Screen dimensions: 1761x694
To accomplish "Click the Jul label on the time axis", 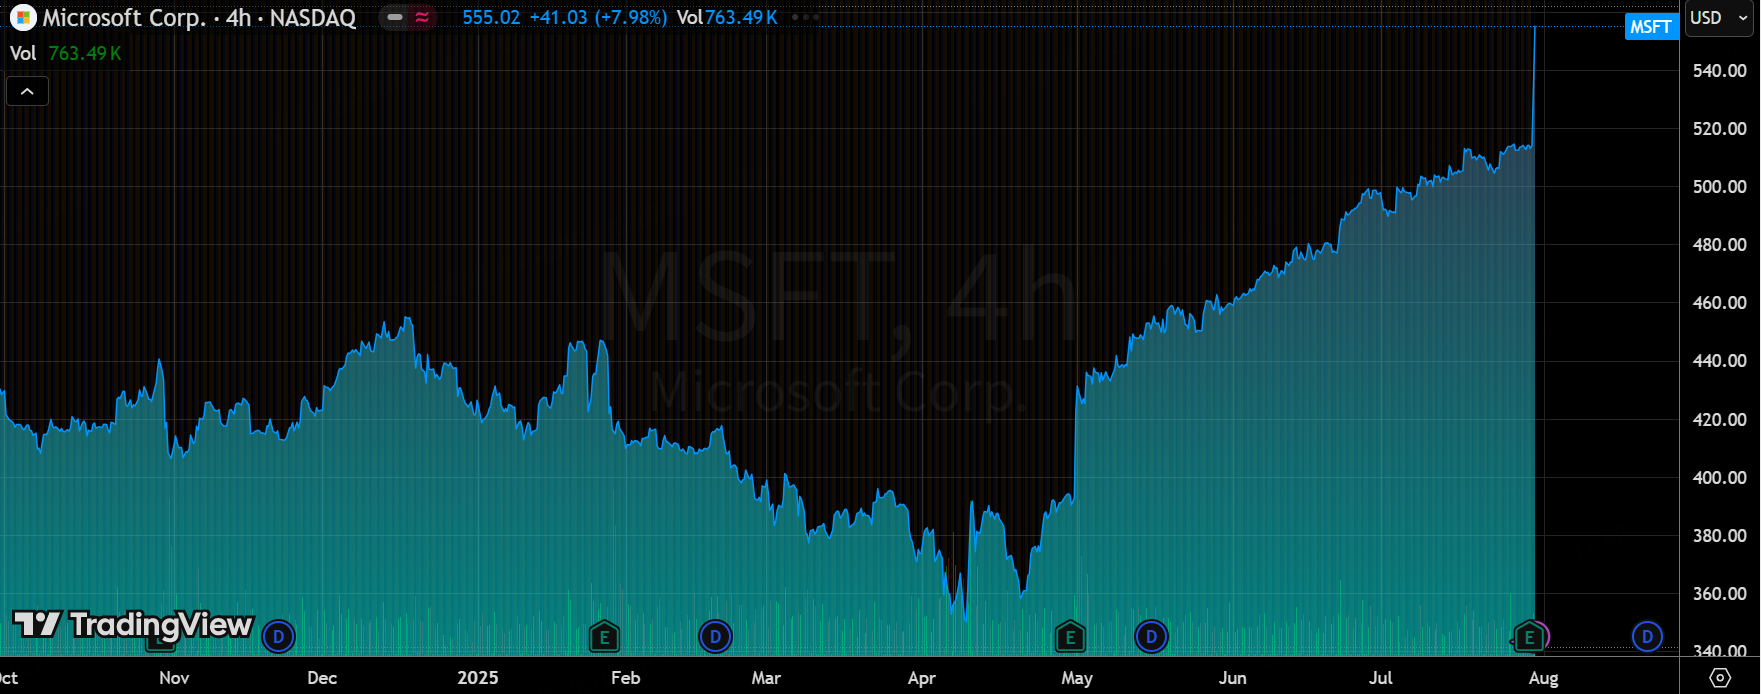I will (x=1381, y=678).
